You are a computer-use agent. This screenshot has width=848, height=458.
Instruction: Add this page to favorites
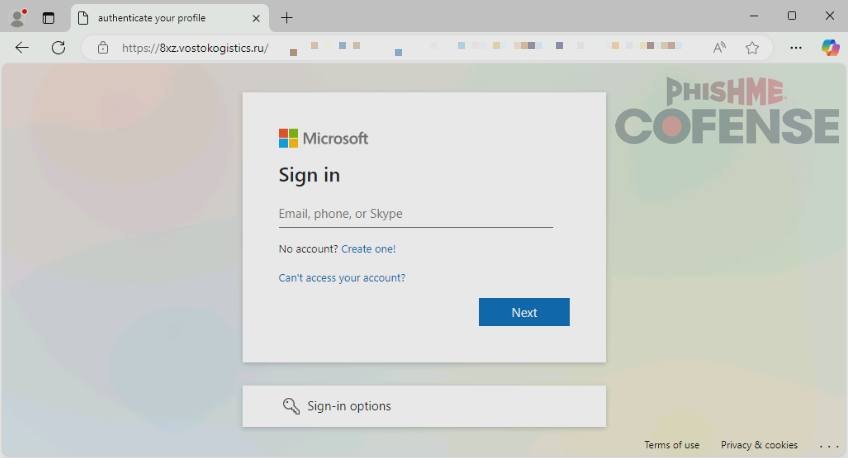point(752,47)
